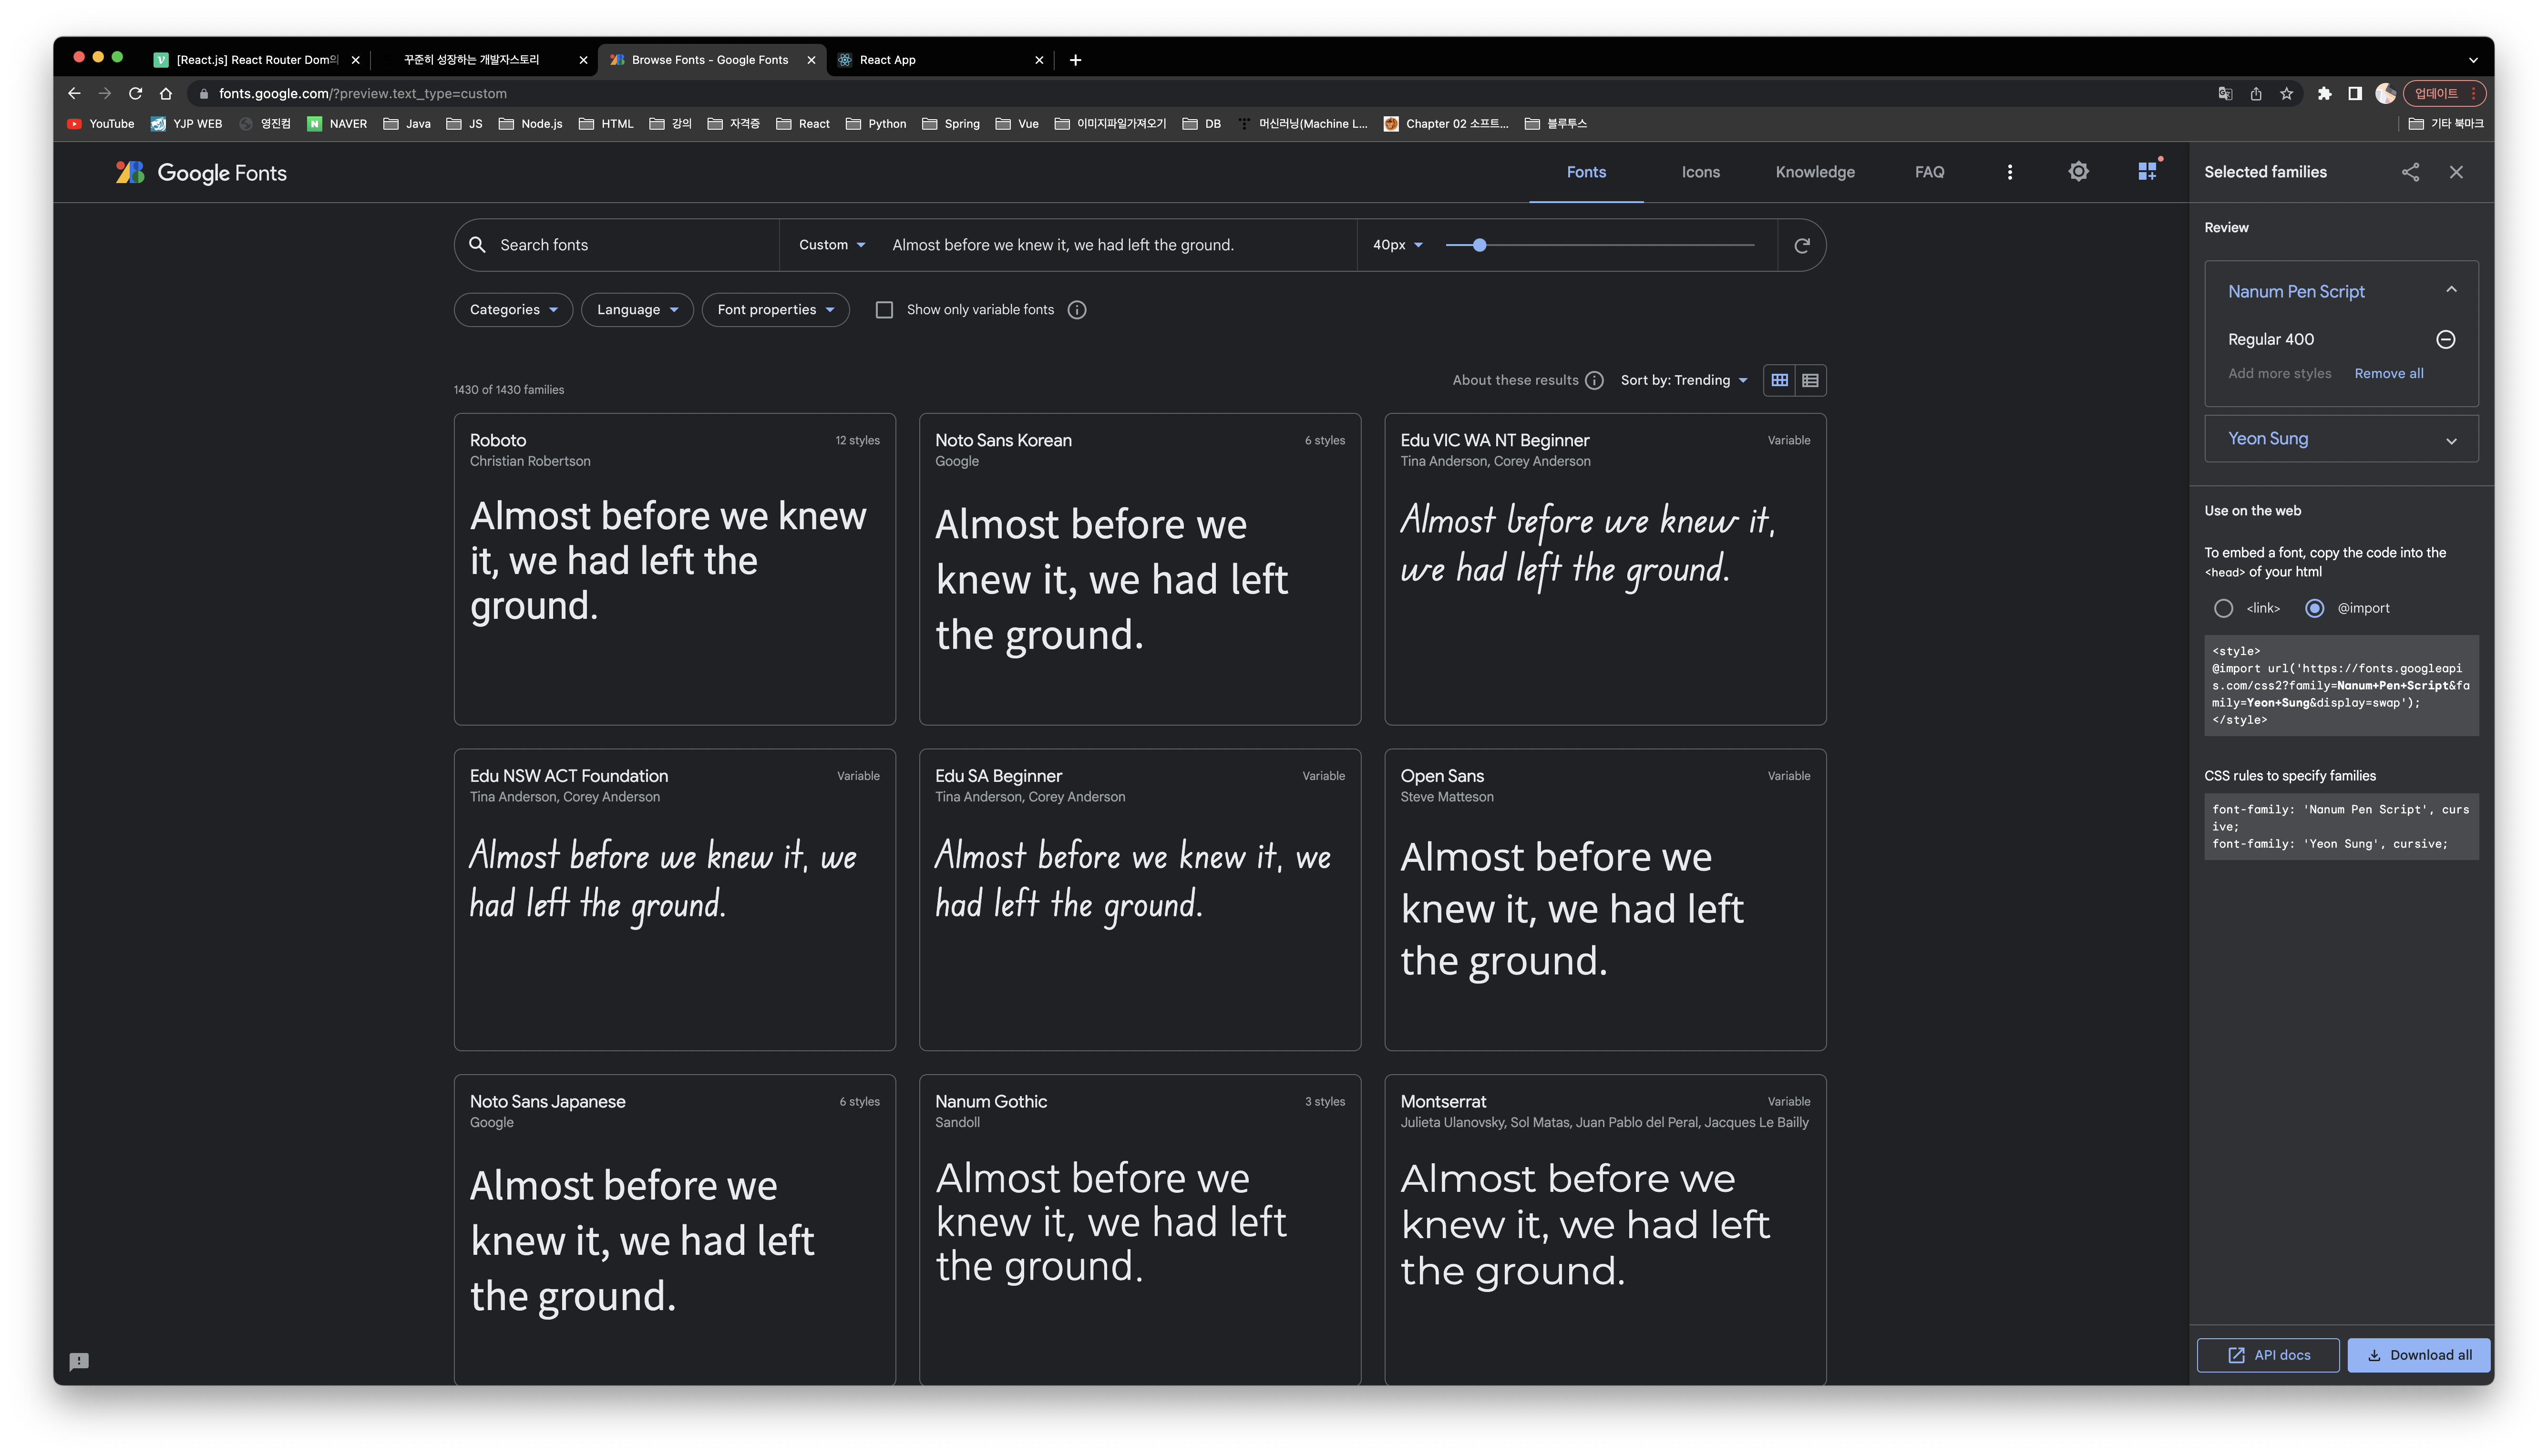Edit the custom preview text field
Image resolution: width=2548 pixels, height=1456 pixels.
point(1117,245)
